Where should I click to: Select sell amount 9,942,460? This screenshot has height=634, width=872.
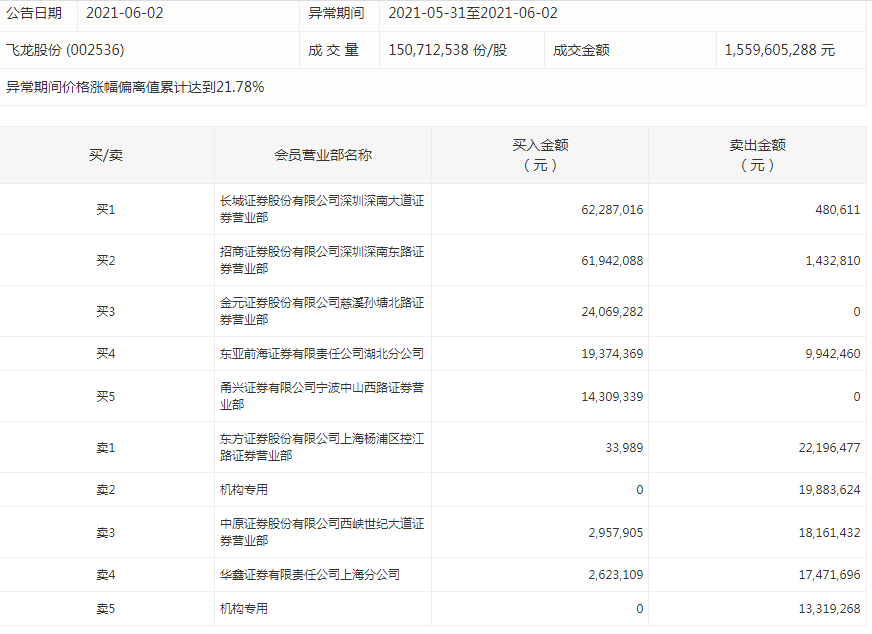(833, 354)
